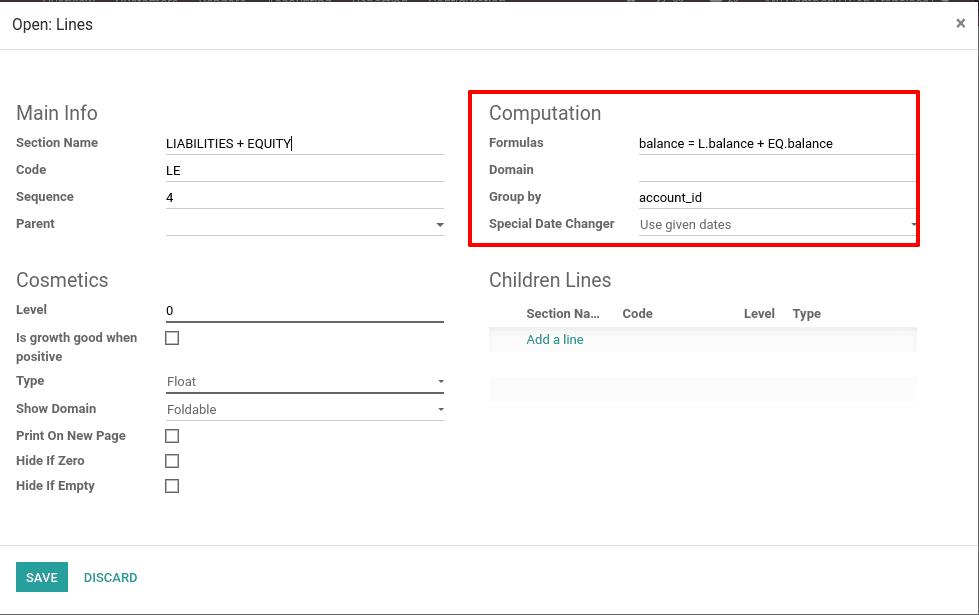Click the Section Name input field
Image resolution: width=979 pixels, height=615 pixels.
tap(305, 144)
